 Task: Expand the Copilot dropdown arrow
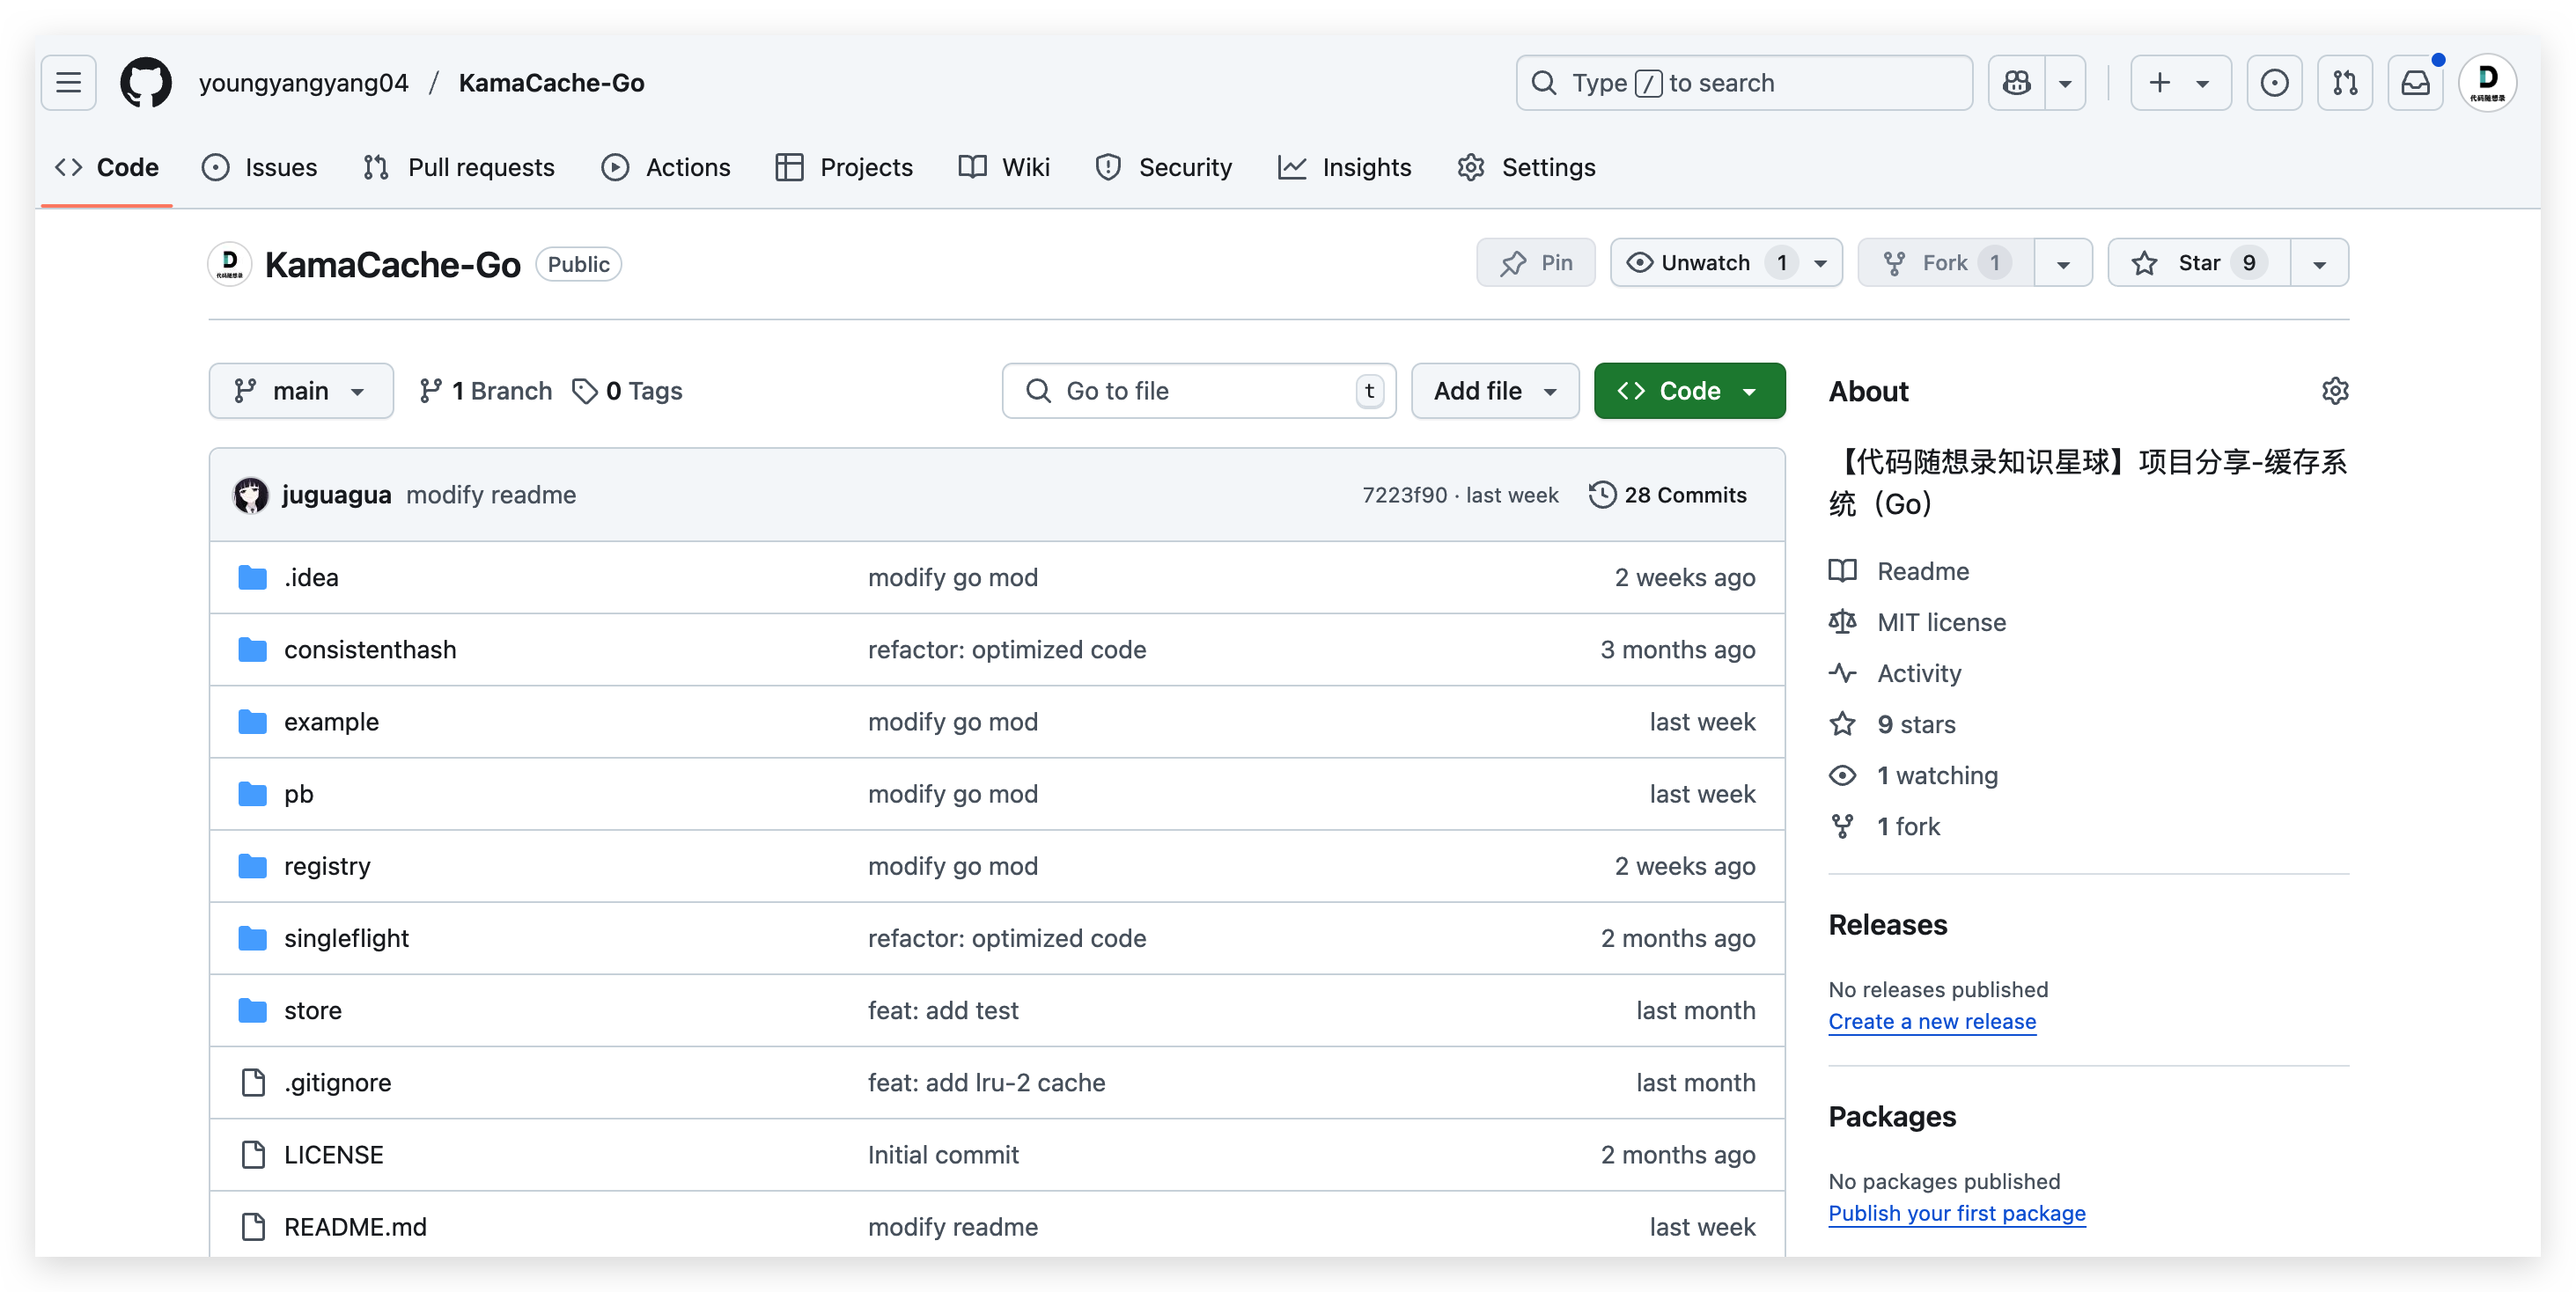click(2065, 82)
